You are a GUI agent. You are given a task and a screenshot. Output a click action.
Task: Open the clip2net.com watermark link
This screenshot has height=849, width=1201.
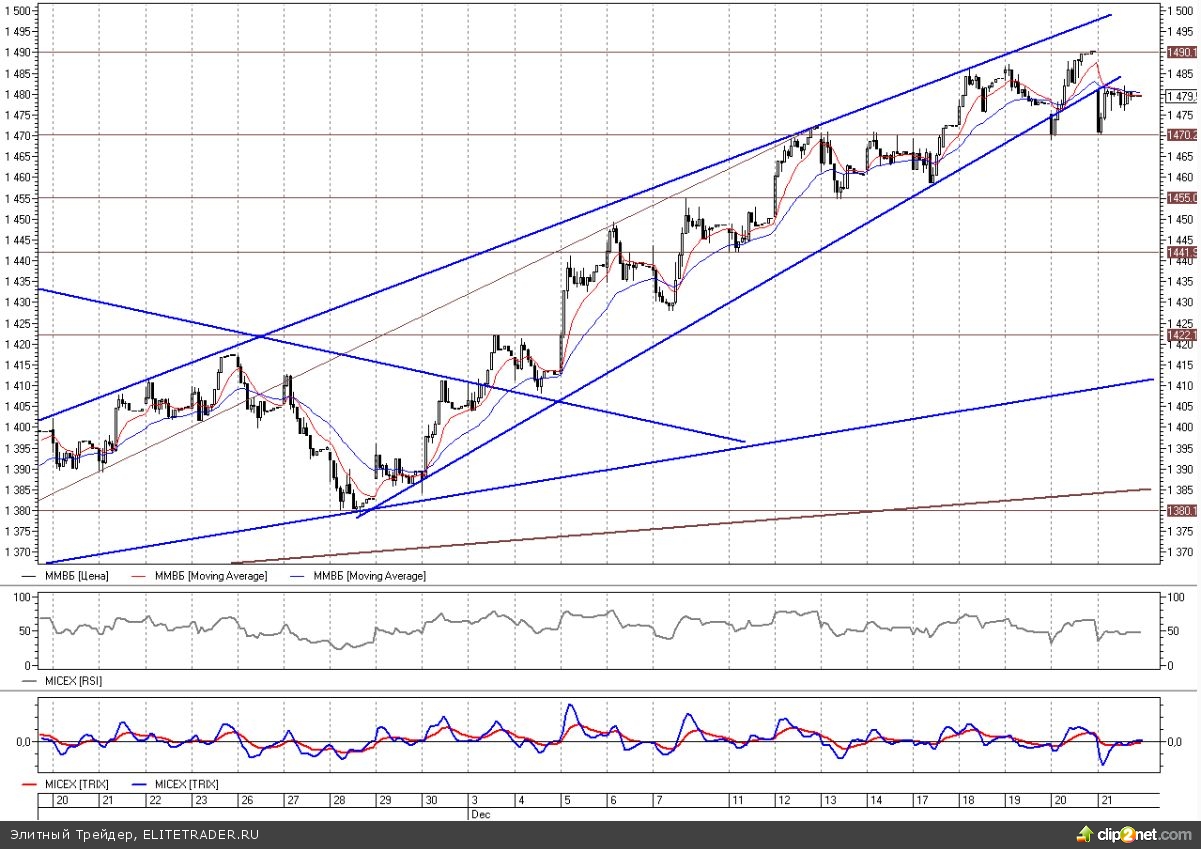[x=1140, y=834]
